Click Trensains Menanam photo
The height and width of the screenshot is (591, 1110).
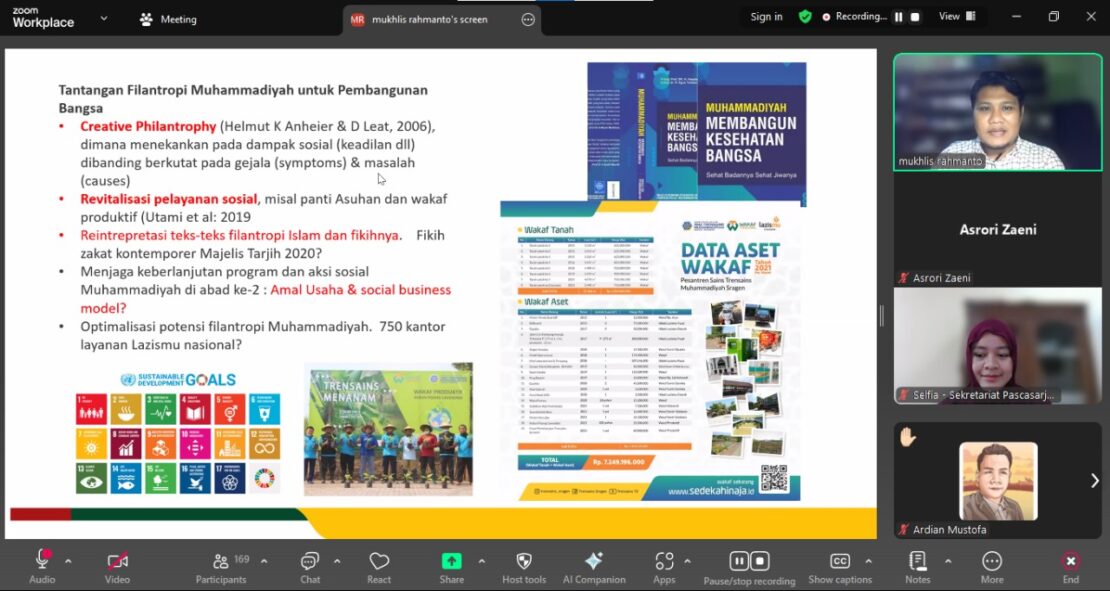pos(388,429)
